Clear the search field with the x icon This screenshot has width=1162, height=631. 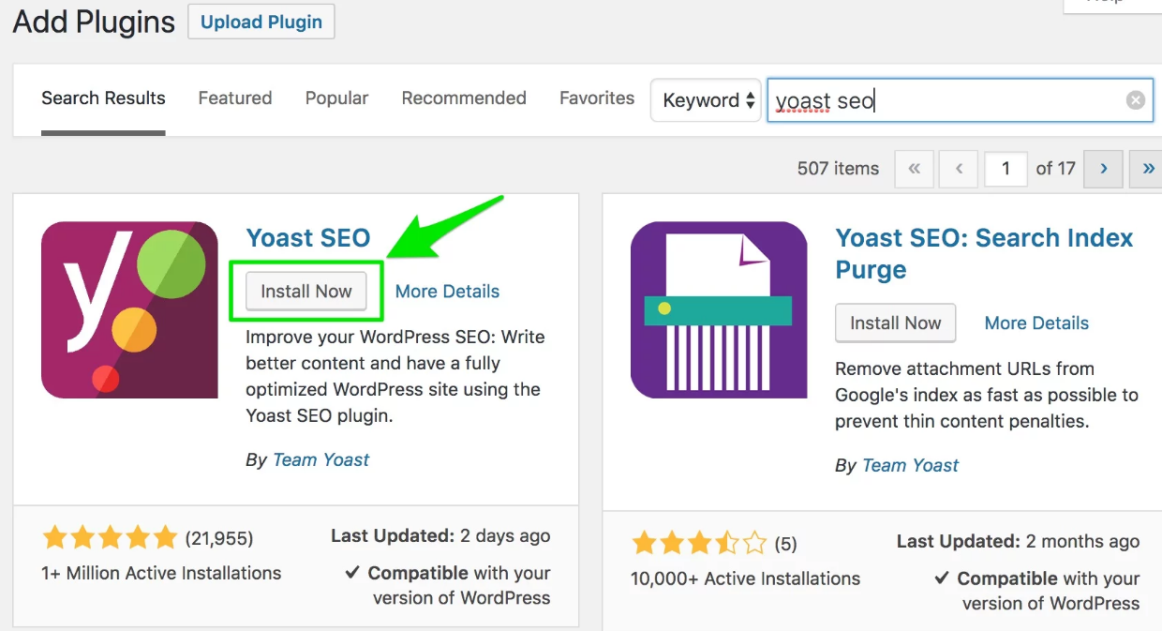click(1135, 99)
